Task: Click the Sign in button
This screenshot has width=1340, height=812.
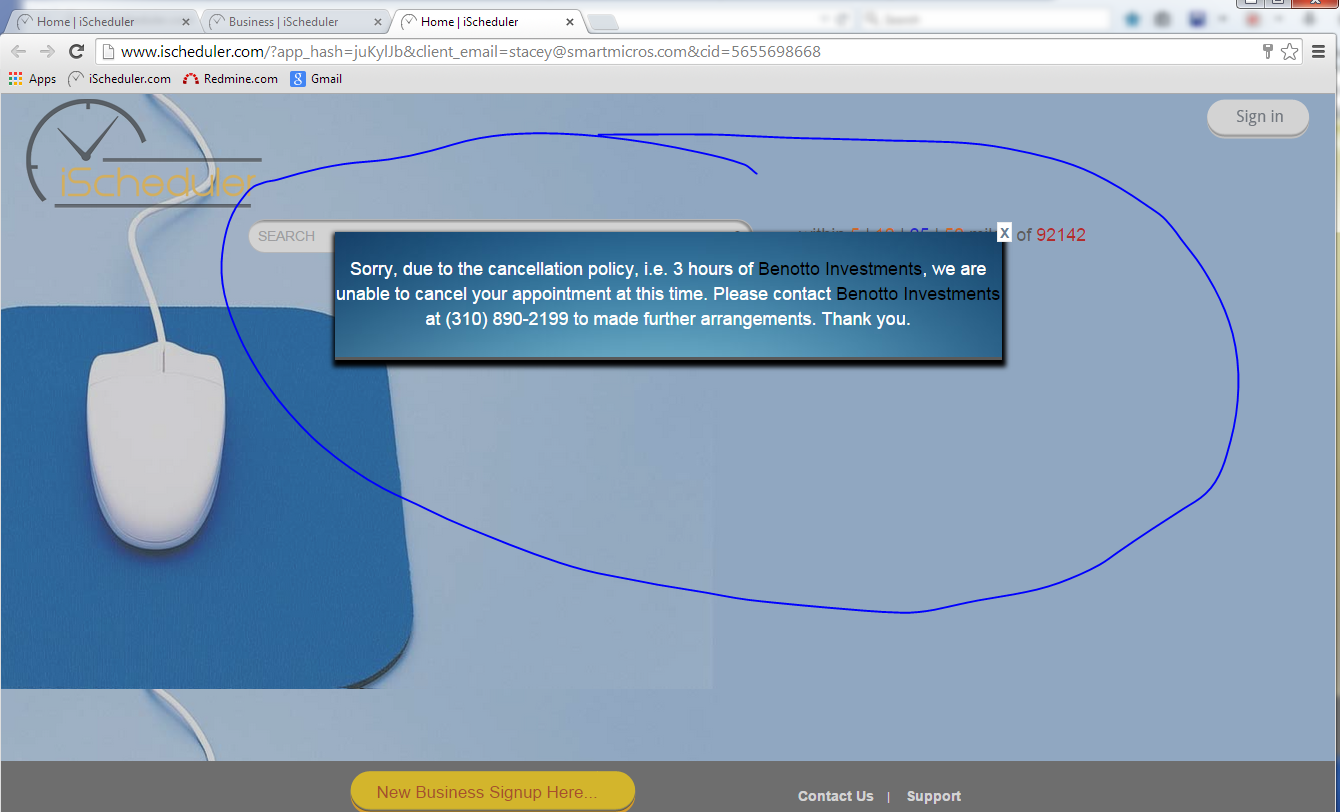Action: click(x=1259, y=117)
